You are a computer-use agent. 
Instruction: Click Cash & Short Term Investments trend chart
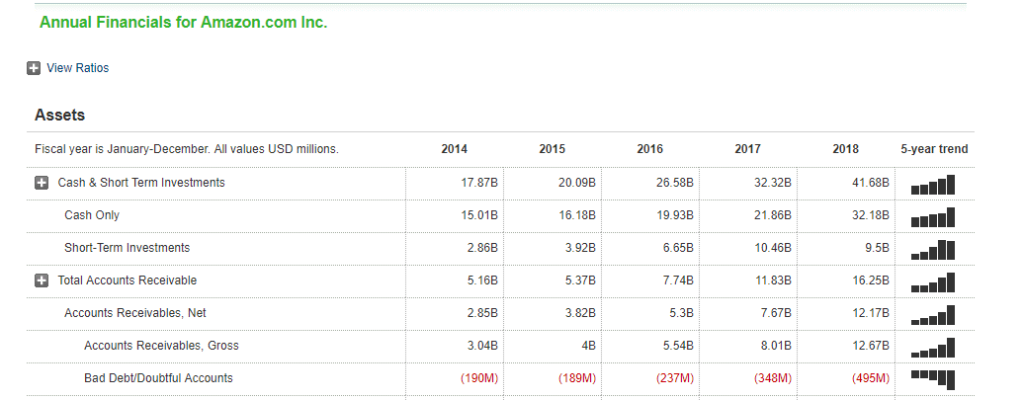[933, 185]
